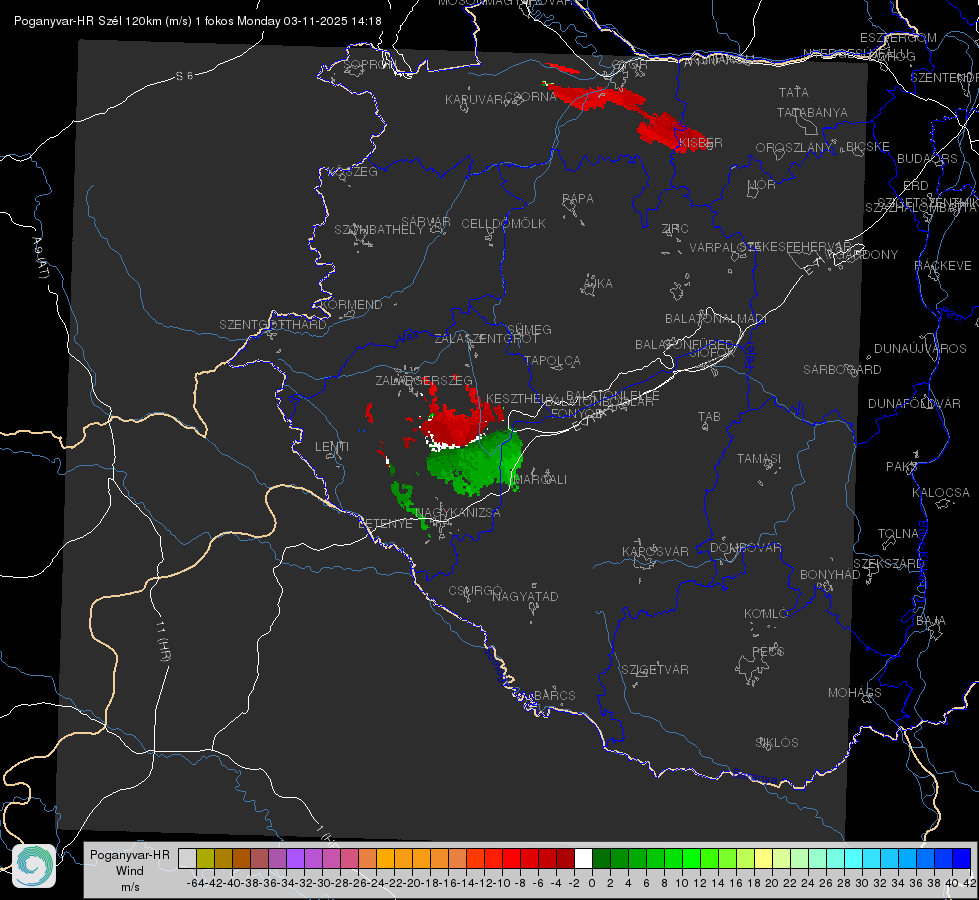Screen dimensions: 979x900
Task: Click the S 6 road label
Action: click(x=184, y=76)
